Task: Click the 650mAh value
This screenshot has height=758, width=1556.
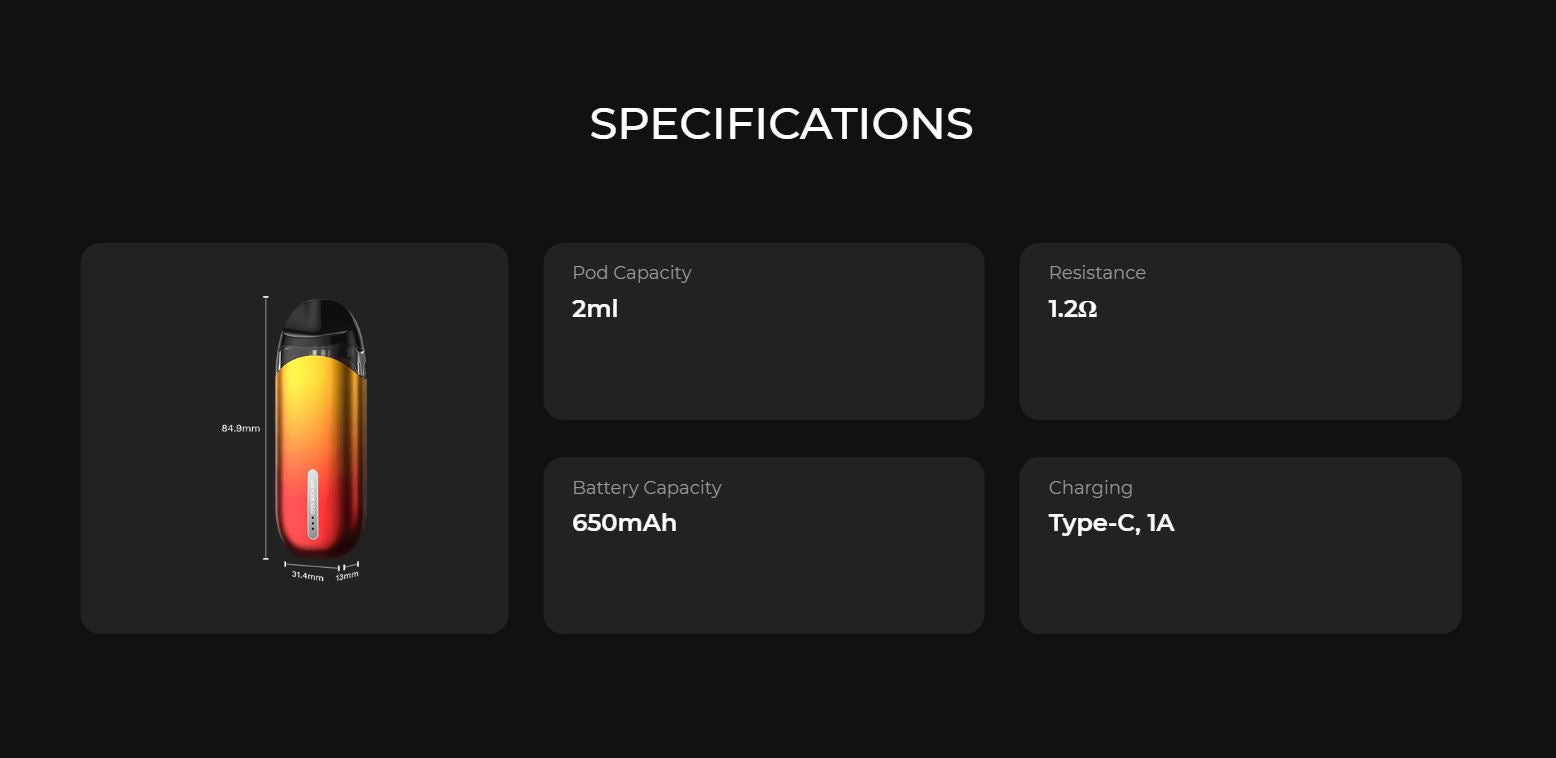Action: click(x=624, y=523)
